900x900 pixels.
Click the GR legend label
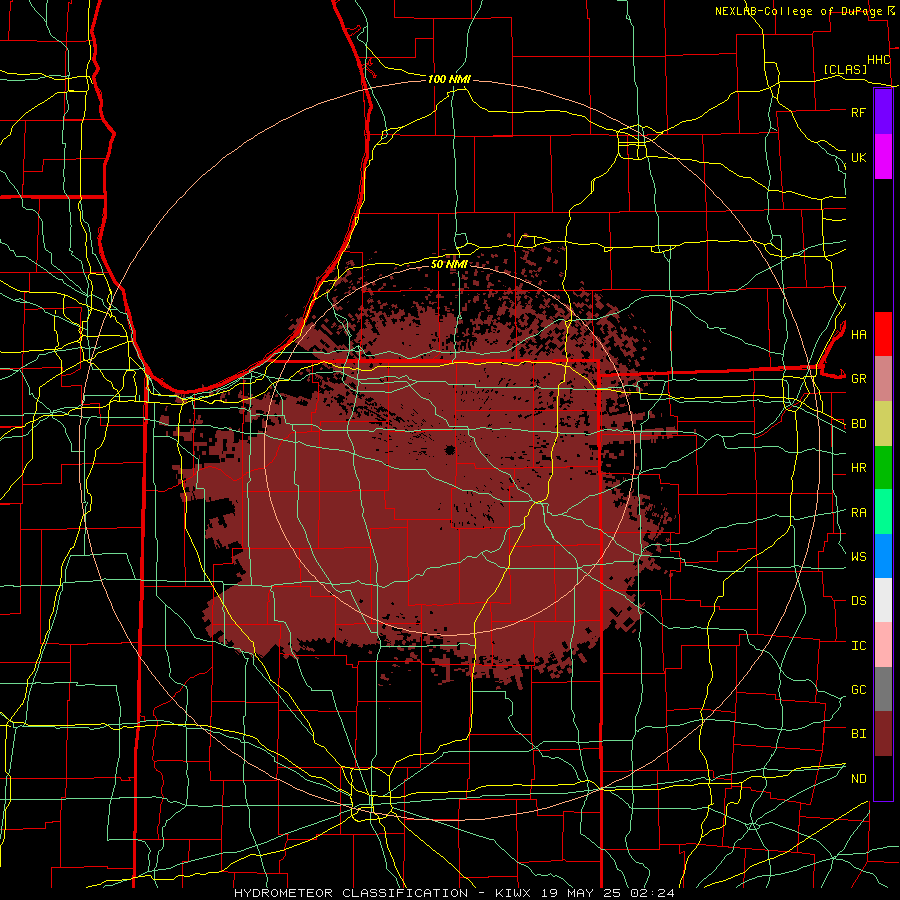point(858,379)
